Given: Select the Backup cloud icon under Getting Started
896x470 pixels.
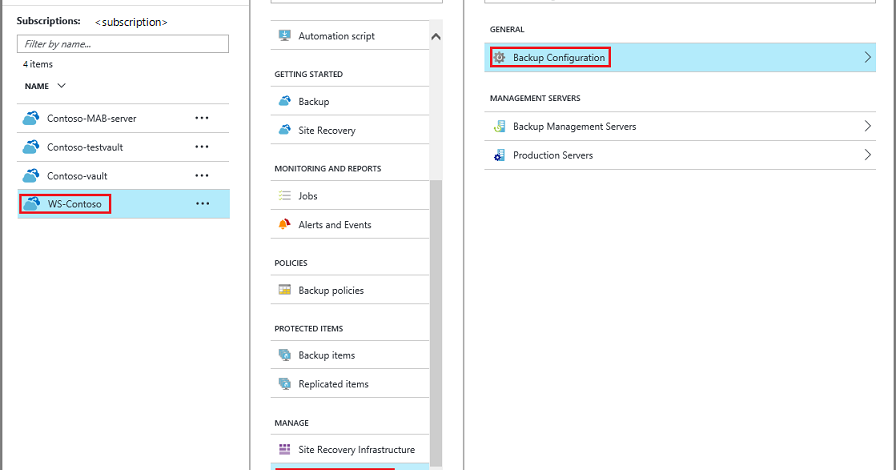Looking at the screenshot, I should pyautogui.click(x=285, y=101).
